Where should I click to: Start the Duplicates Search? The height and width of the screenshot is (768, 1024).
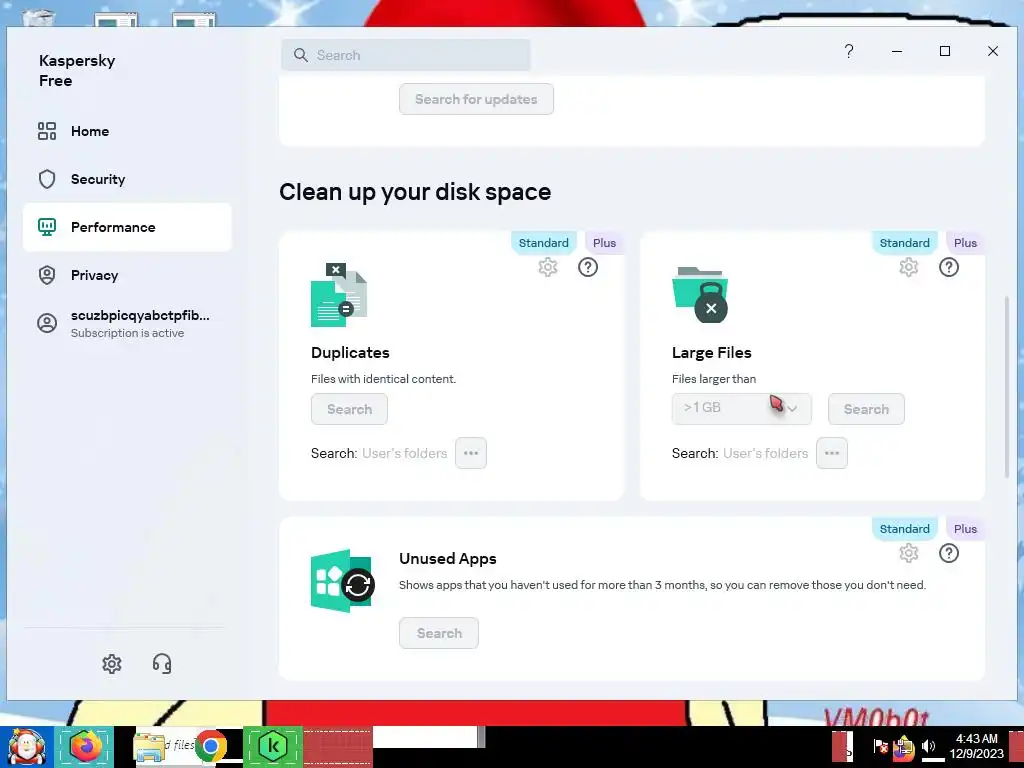coord(349,409)
